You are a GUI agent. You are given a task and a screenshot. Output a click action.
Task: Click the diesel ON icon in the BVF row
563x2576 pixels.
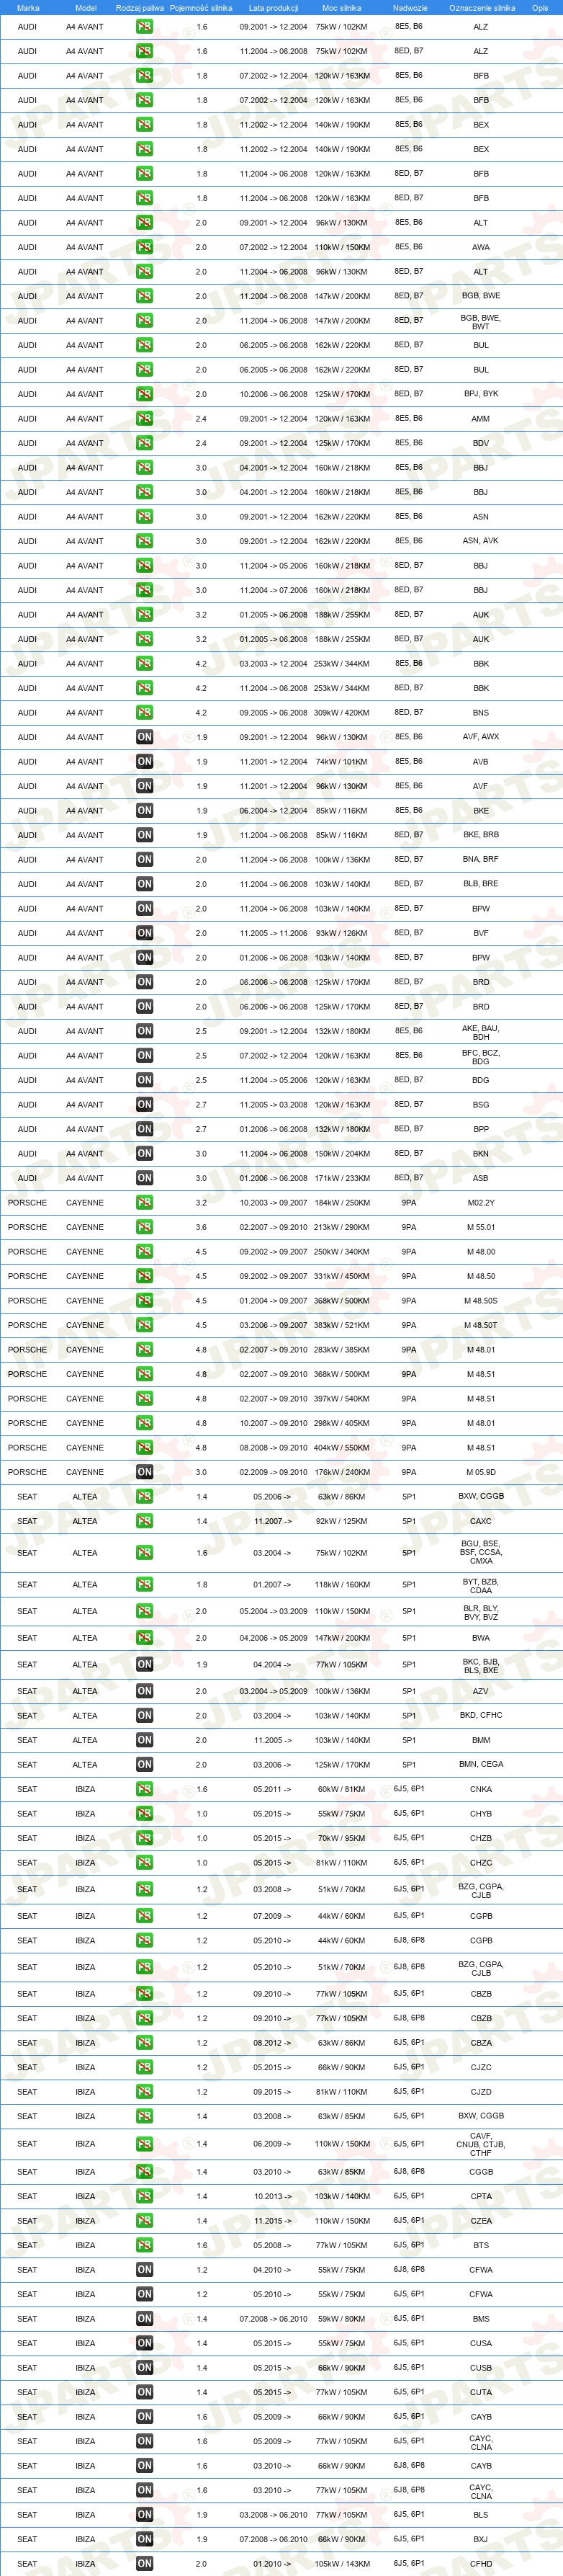coord(144,933)
